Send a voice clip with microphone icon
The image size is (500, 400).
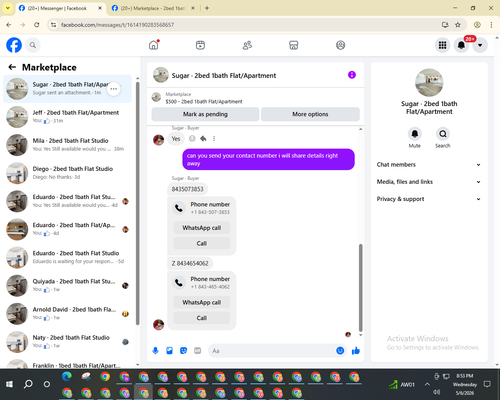click(x=155, y=351)
